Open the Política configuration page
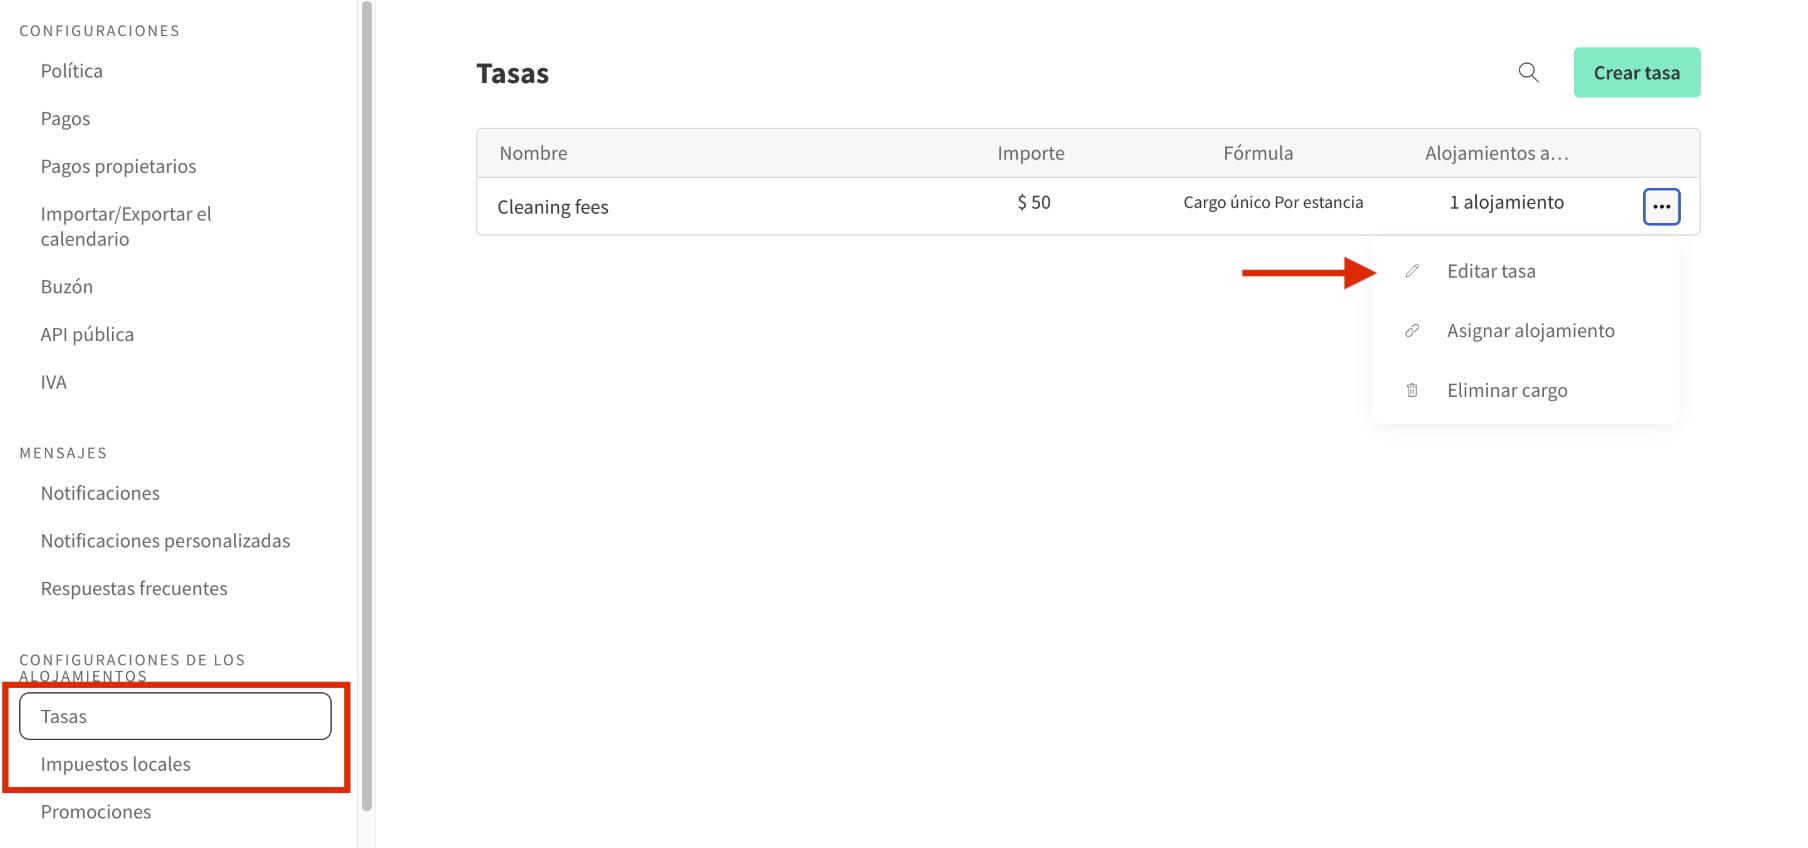This screenshot has height=848, width=1808. (x=71, y=70)
